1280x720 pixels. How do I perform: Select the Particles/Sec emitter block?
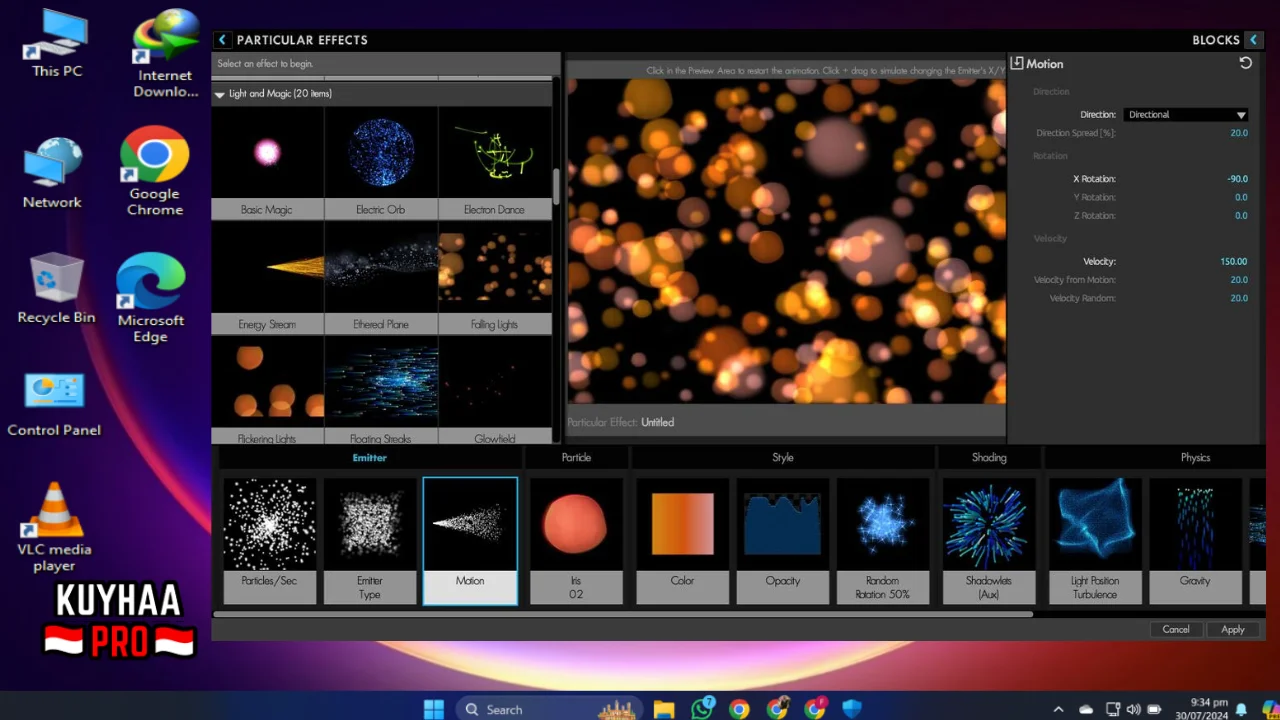click(269, 540)
